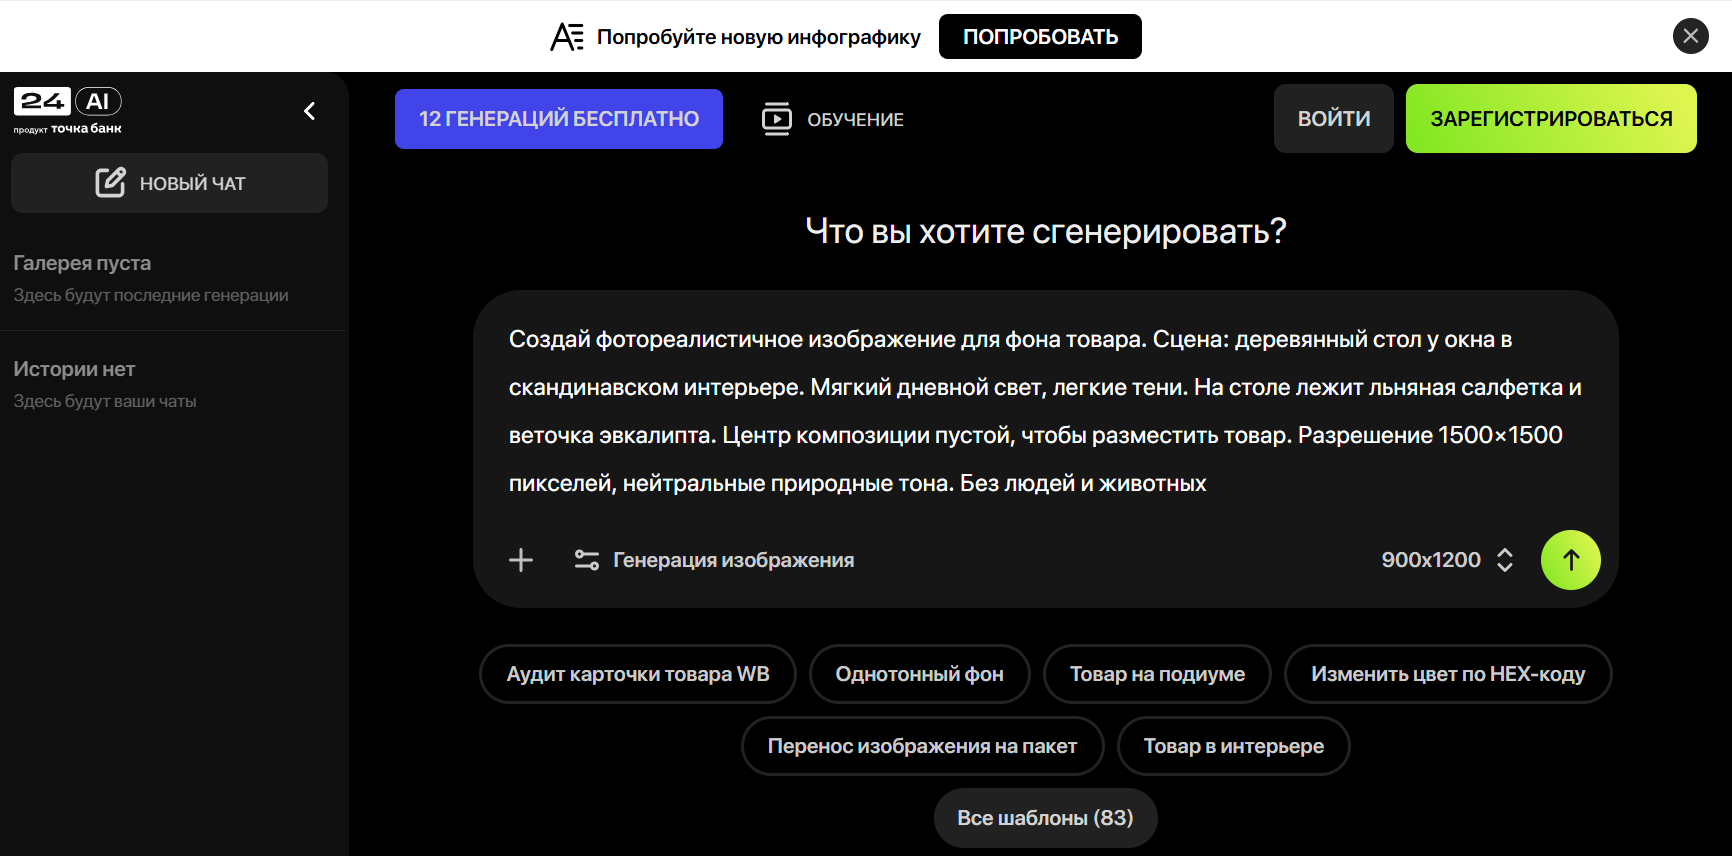Select the Генерация изображения mode label
Viewport: 1732px width, 856px height.
click(733, 560)
